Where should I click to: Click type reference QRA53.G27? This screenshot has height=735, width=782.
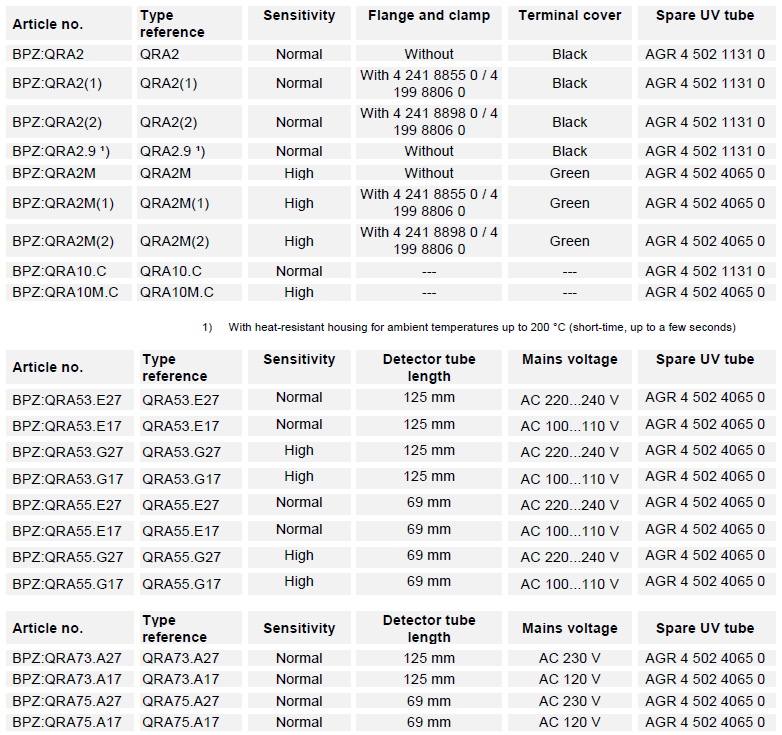point(182,452)
